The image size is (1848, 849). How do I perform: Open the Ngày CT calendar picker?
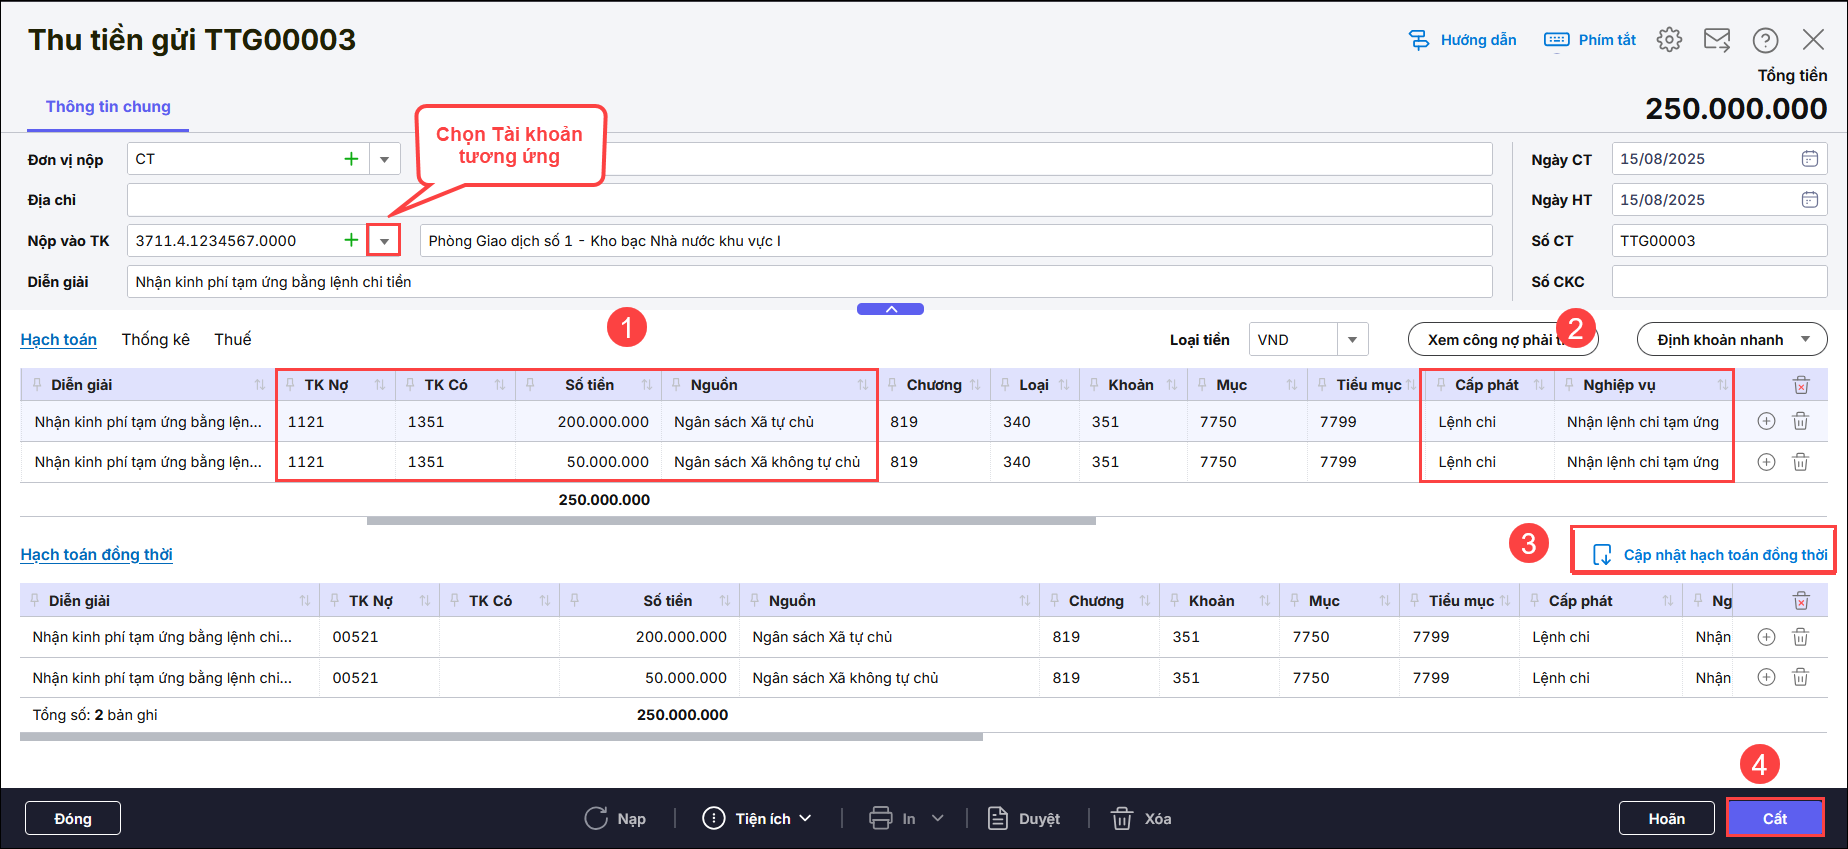1809,159
